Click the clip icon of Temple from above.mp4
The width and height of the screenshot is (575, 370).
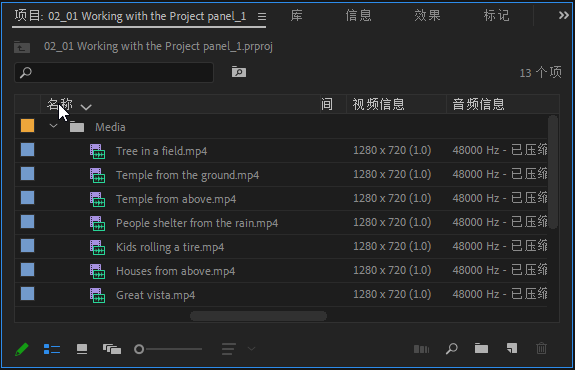point(98,199)
